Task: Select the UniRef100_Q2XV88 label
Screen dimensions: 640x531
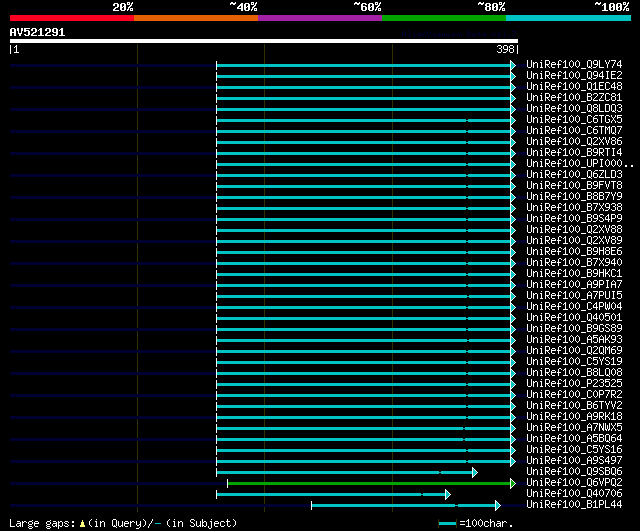Action: click(574, 230)
